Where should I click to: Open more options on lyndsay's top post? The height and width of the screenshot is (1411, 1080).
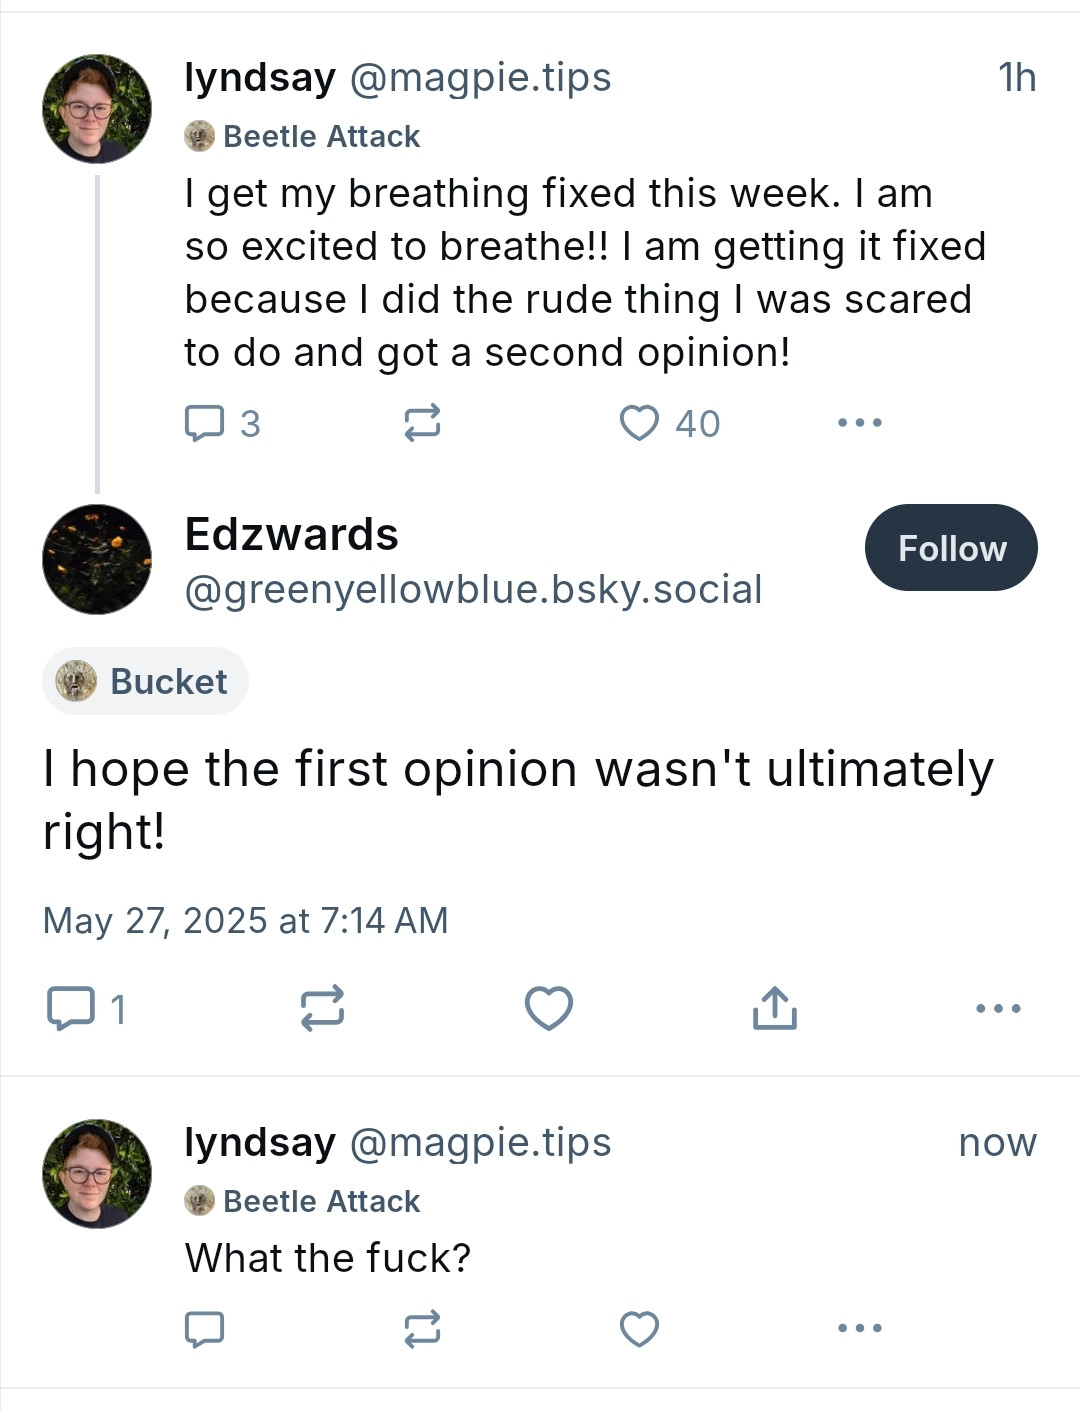(860, 423)
